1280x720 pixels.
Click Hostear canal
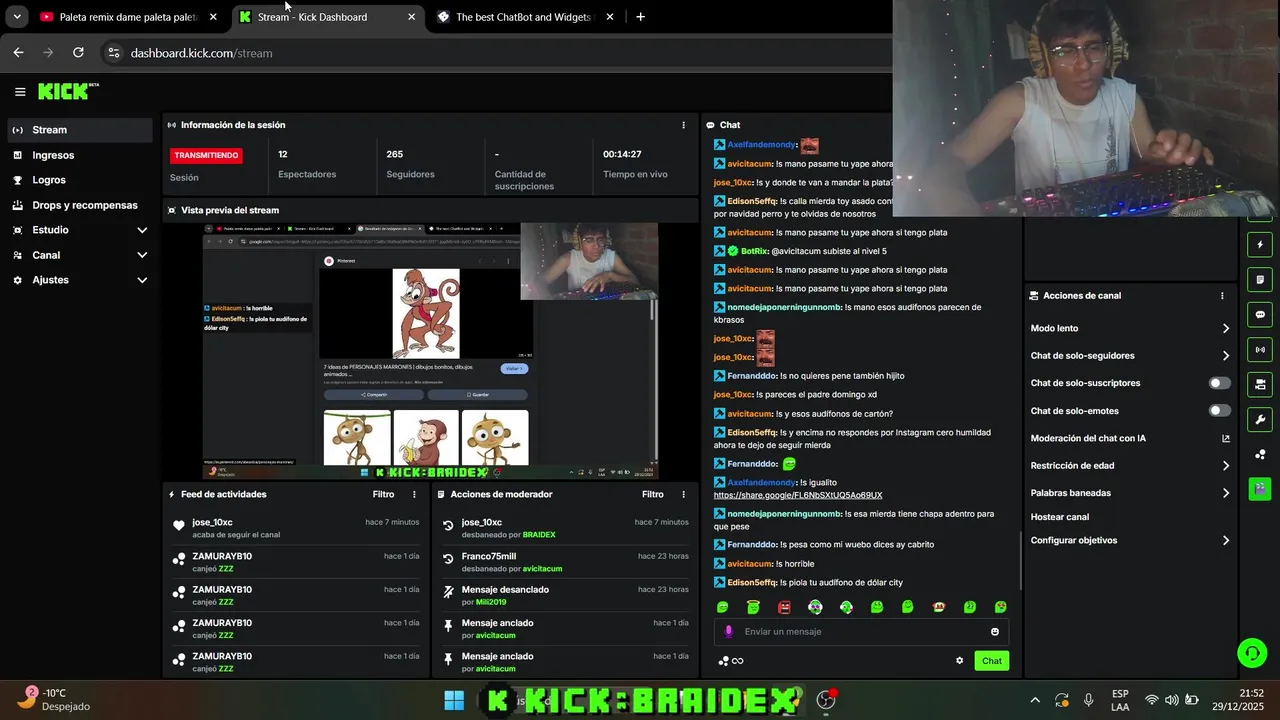pos(1060,517)
